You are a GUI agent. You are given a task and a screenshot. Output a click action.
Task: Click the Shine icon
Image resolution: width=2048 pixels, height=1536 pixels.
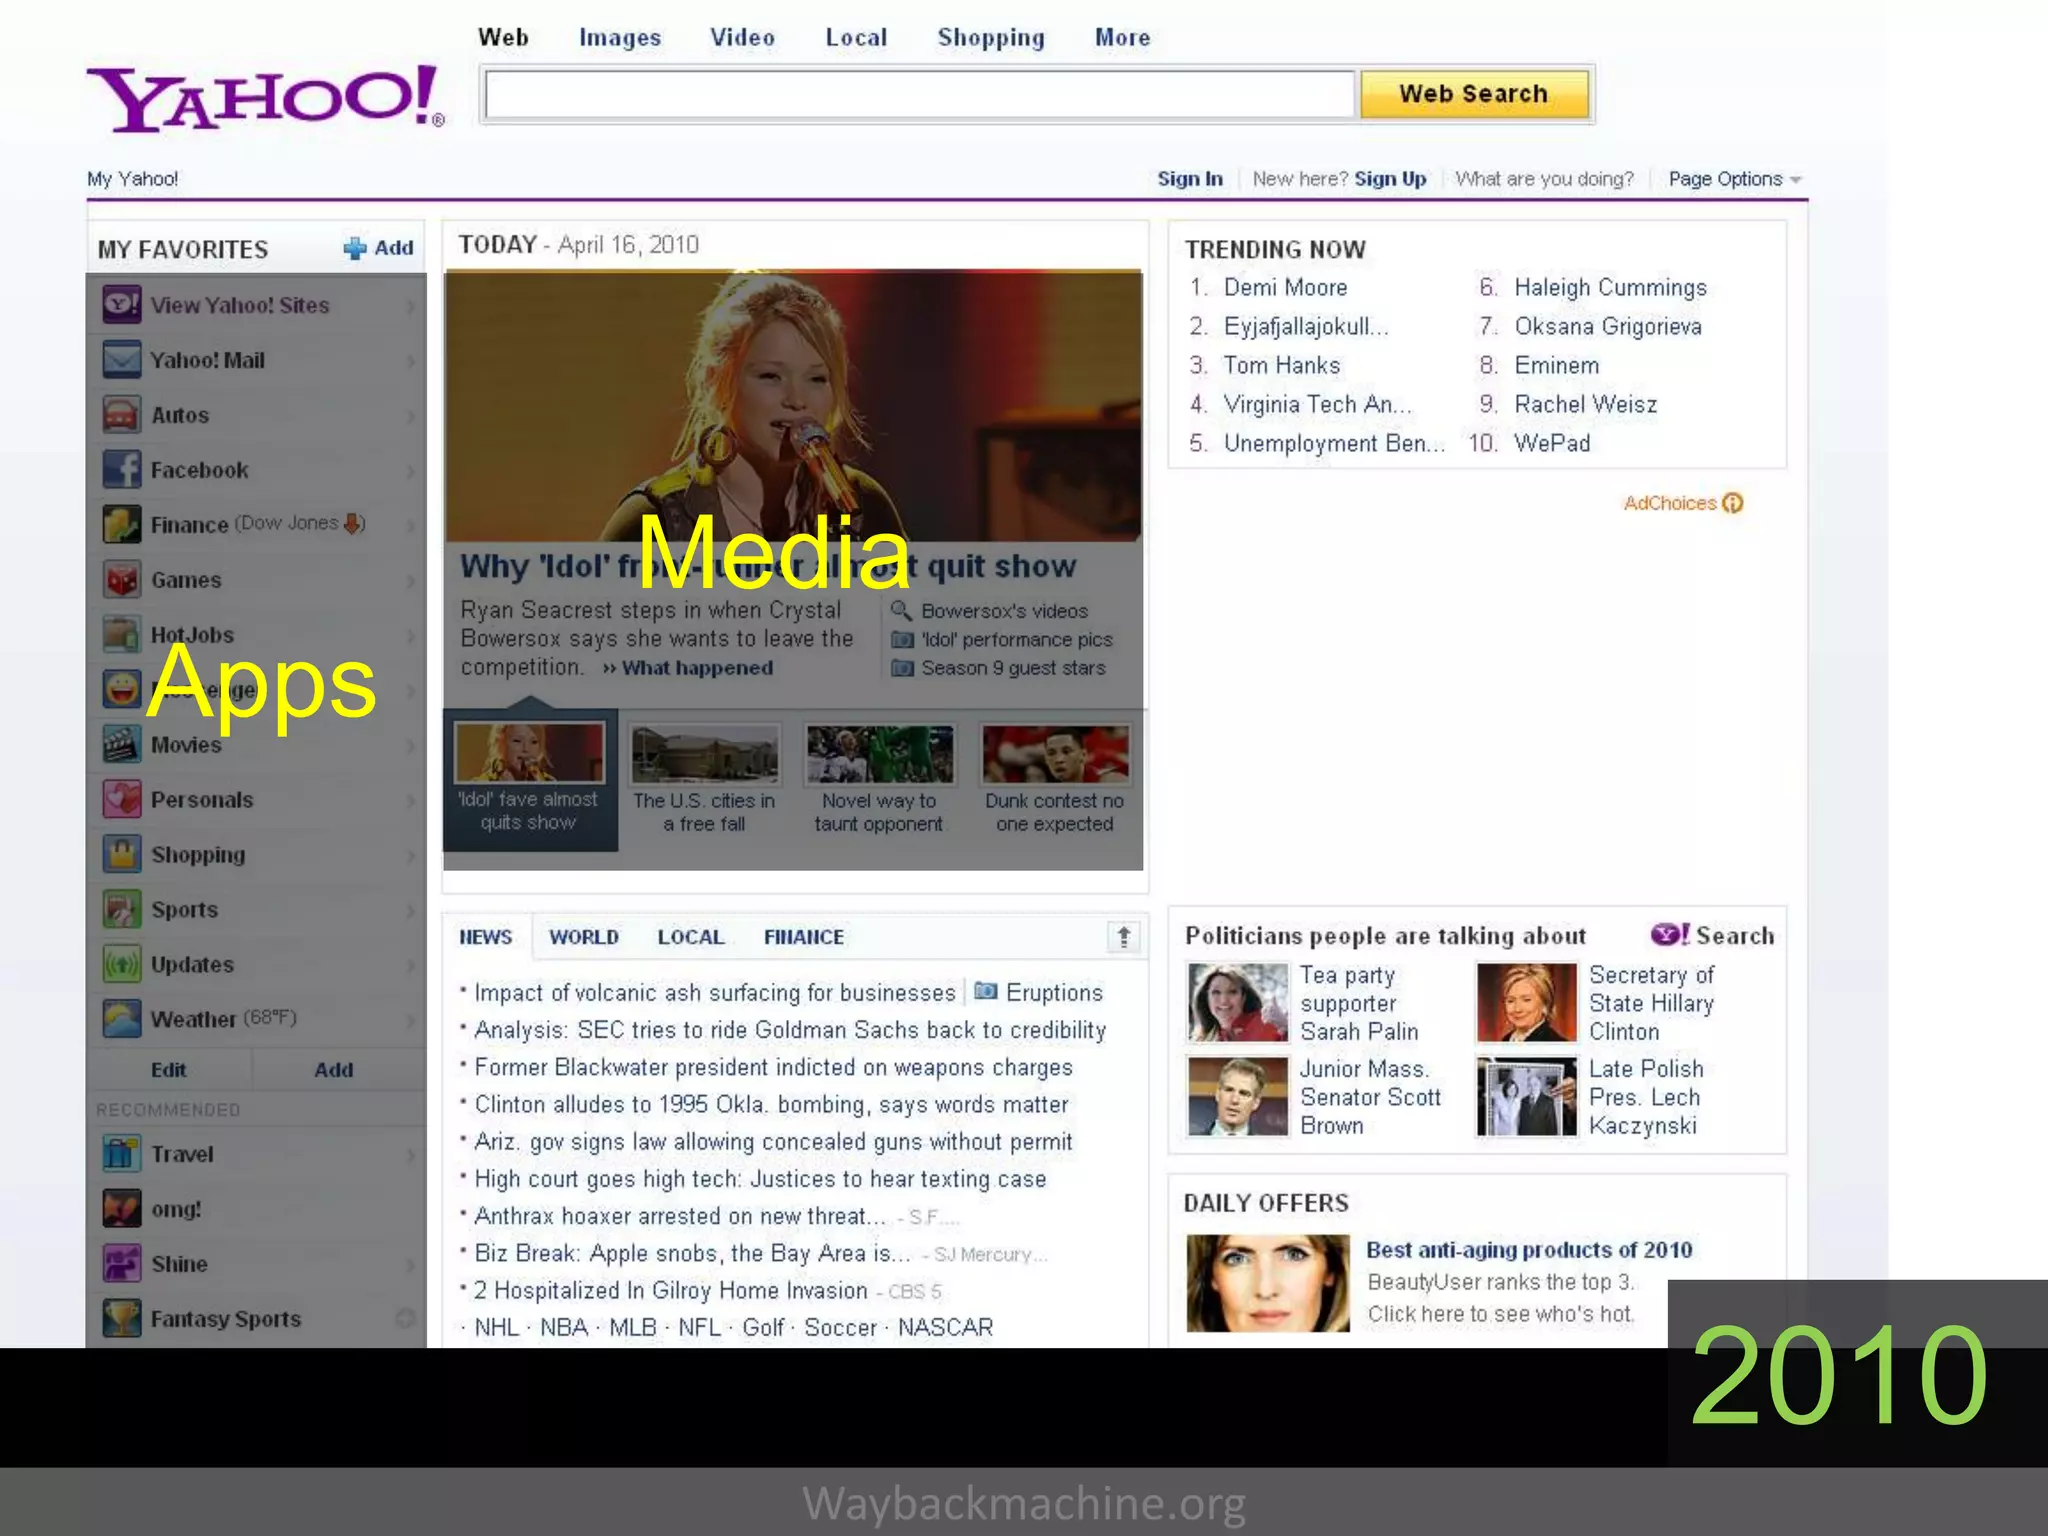(x=122, y=1264)
